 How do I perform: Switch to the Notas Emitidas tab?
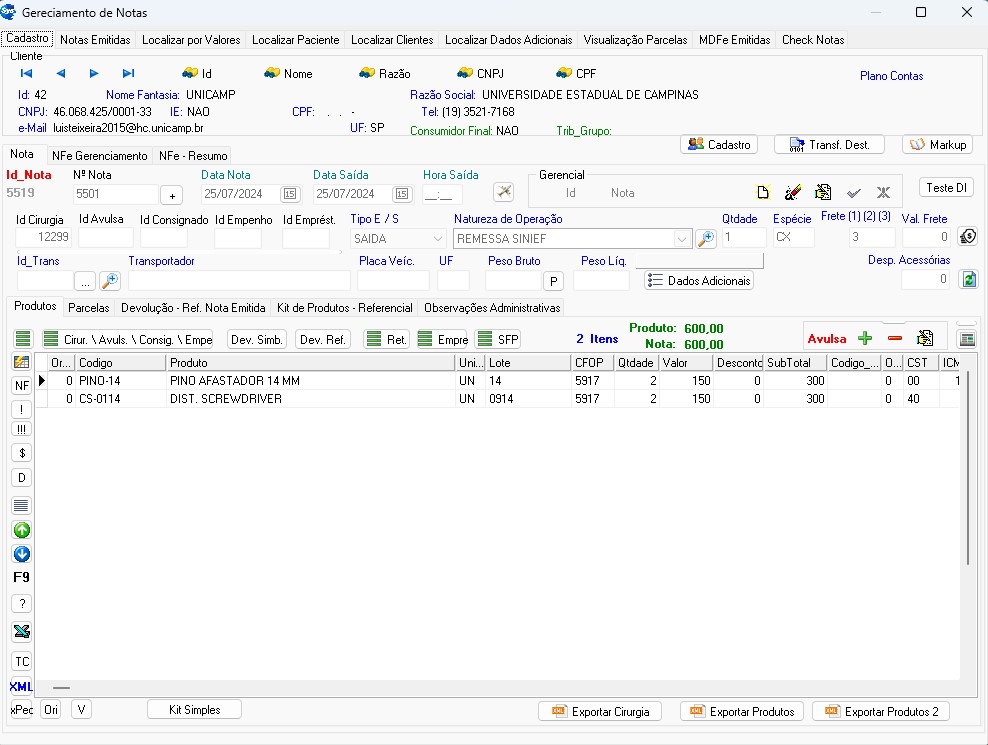click(95, 40)
